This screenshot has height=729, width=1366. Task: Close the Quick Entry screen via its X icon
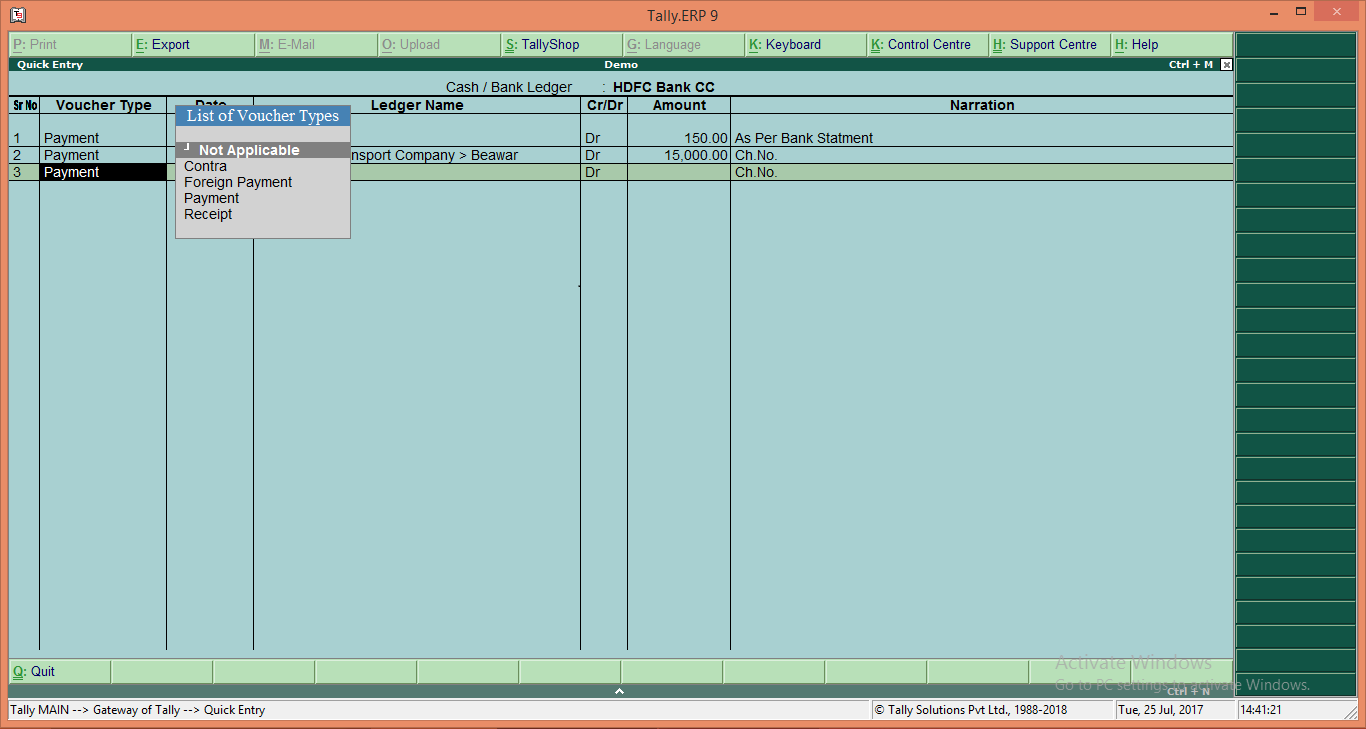1226,64
